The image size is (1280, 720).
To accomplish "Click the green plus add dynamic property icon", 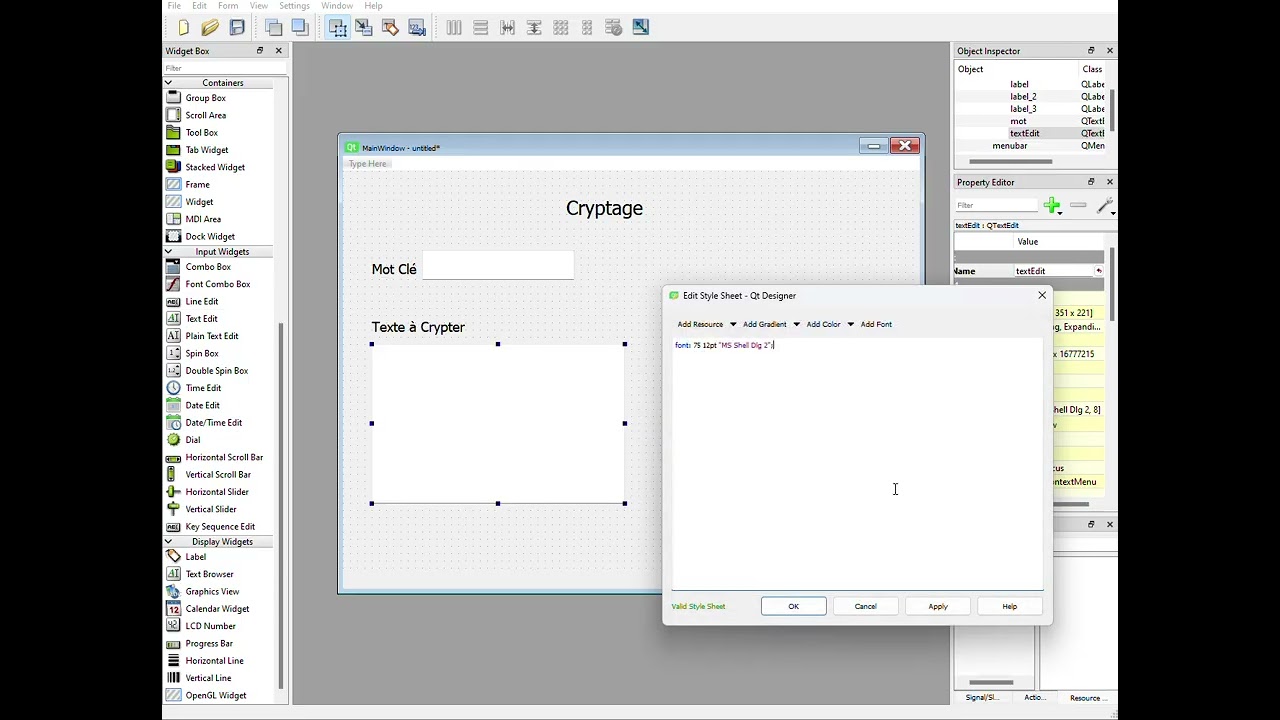I will coord(1052,206).
